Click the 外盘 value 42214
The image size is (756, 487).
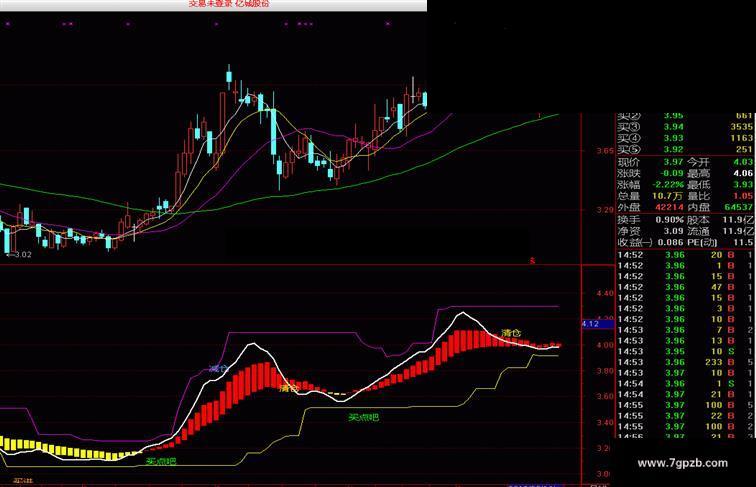point(669,207)
